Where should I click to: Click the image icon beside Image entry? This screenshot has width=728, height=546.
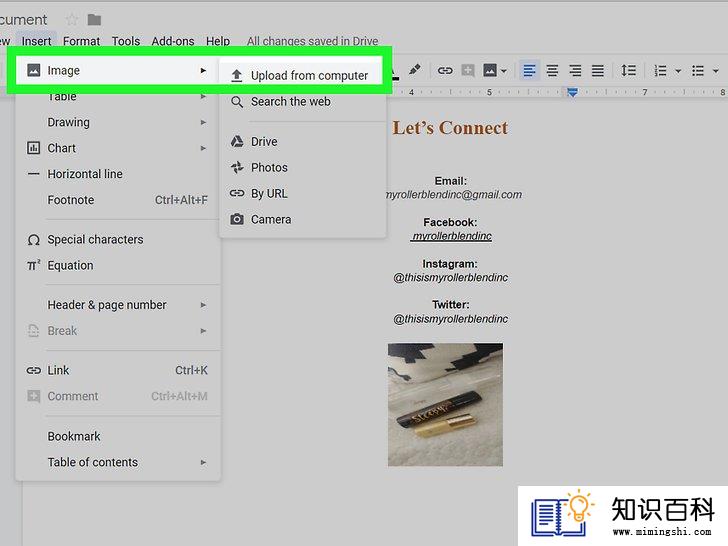coord(33,70)
